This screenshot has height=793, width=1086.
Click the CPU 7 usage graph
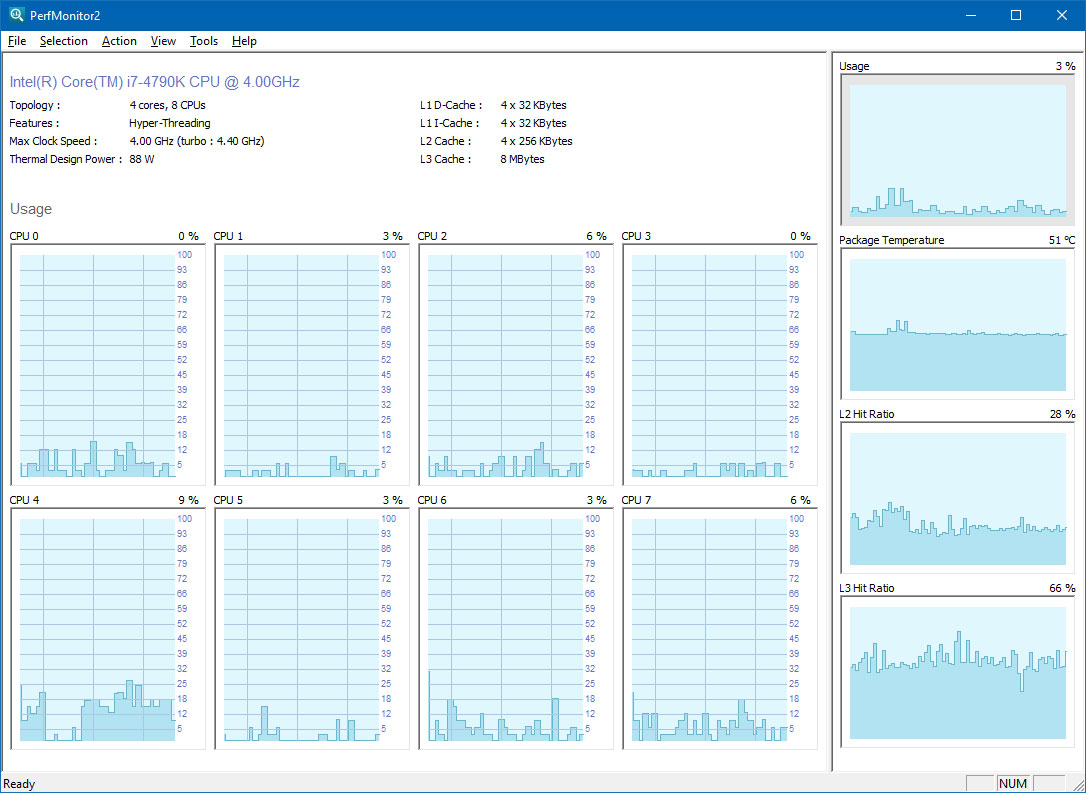pyautogui.click(x=709, y=629)
